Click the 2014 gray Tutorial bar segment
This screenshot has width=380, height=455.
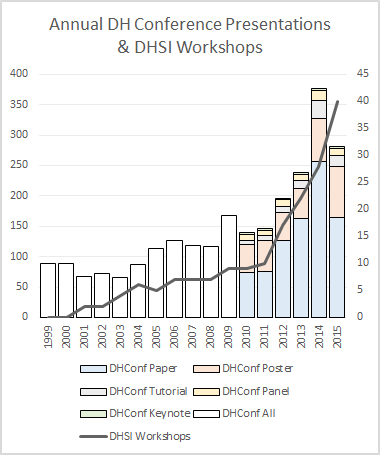319,109
